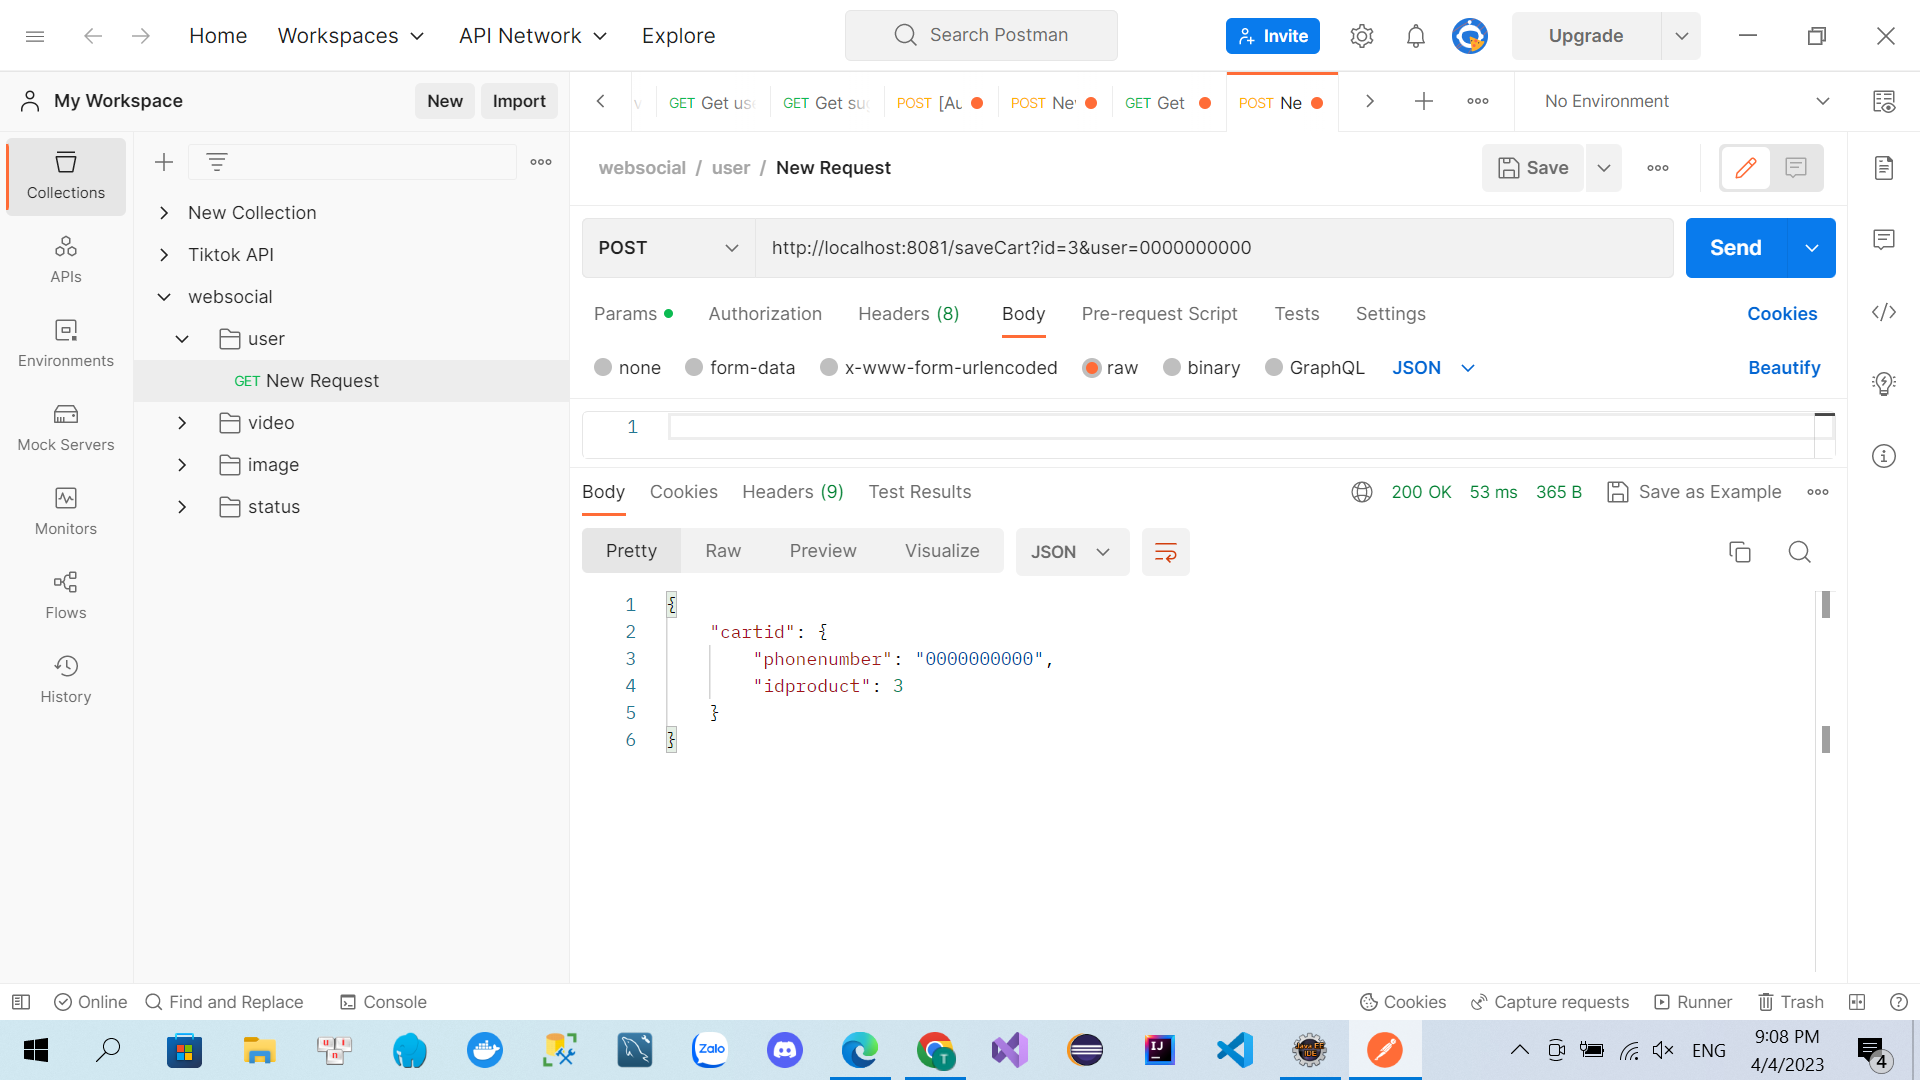Click the Import button

click(x=518, y=101)
